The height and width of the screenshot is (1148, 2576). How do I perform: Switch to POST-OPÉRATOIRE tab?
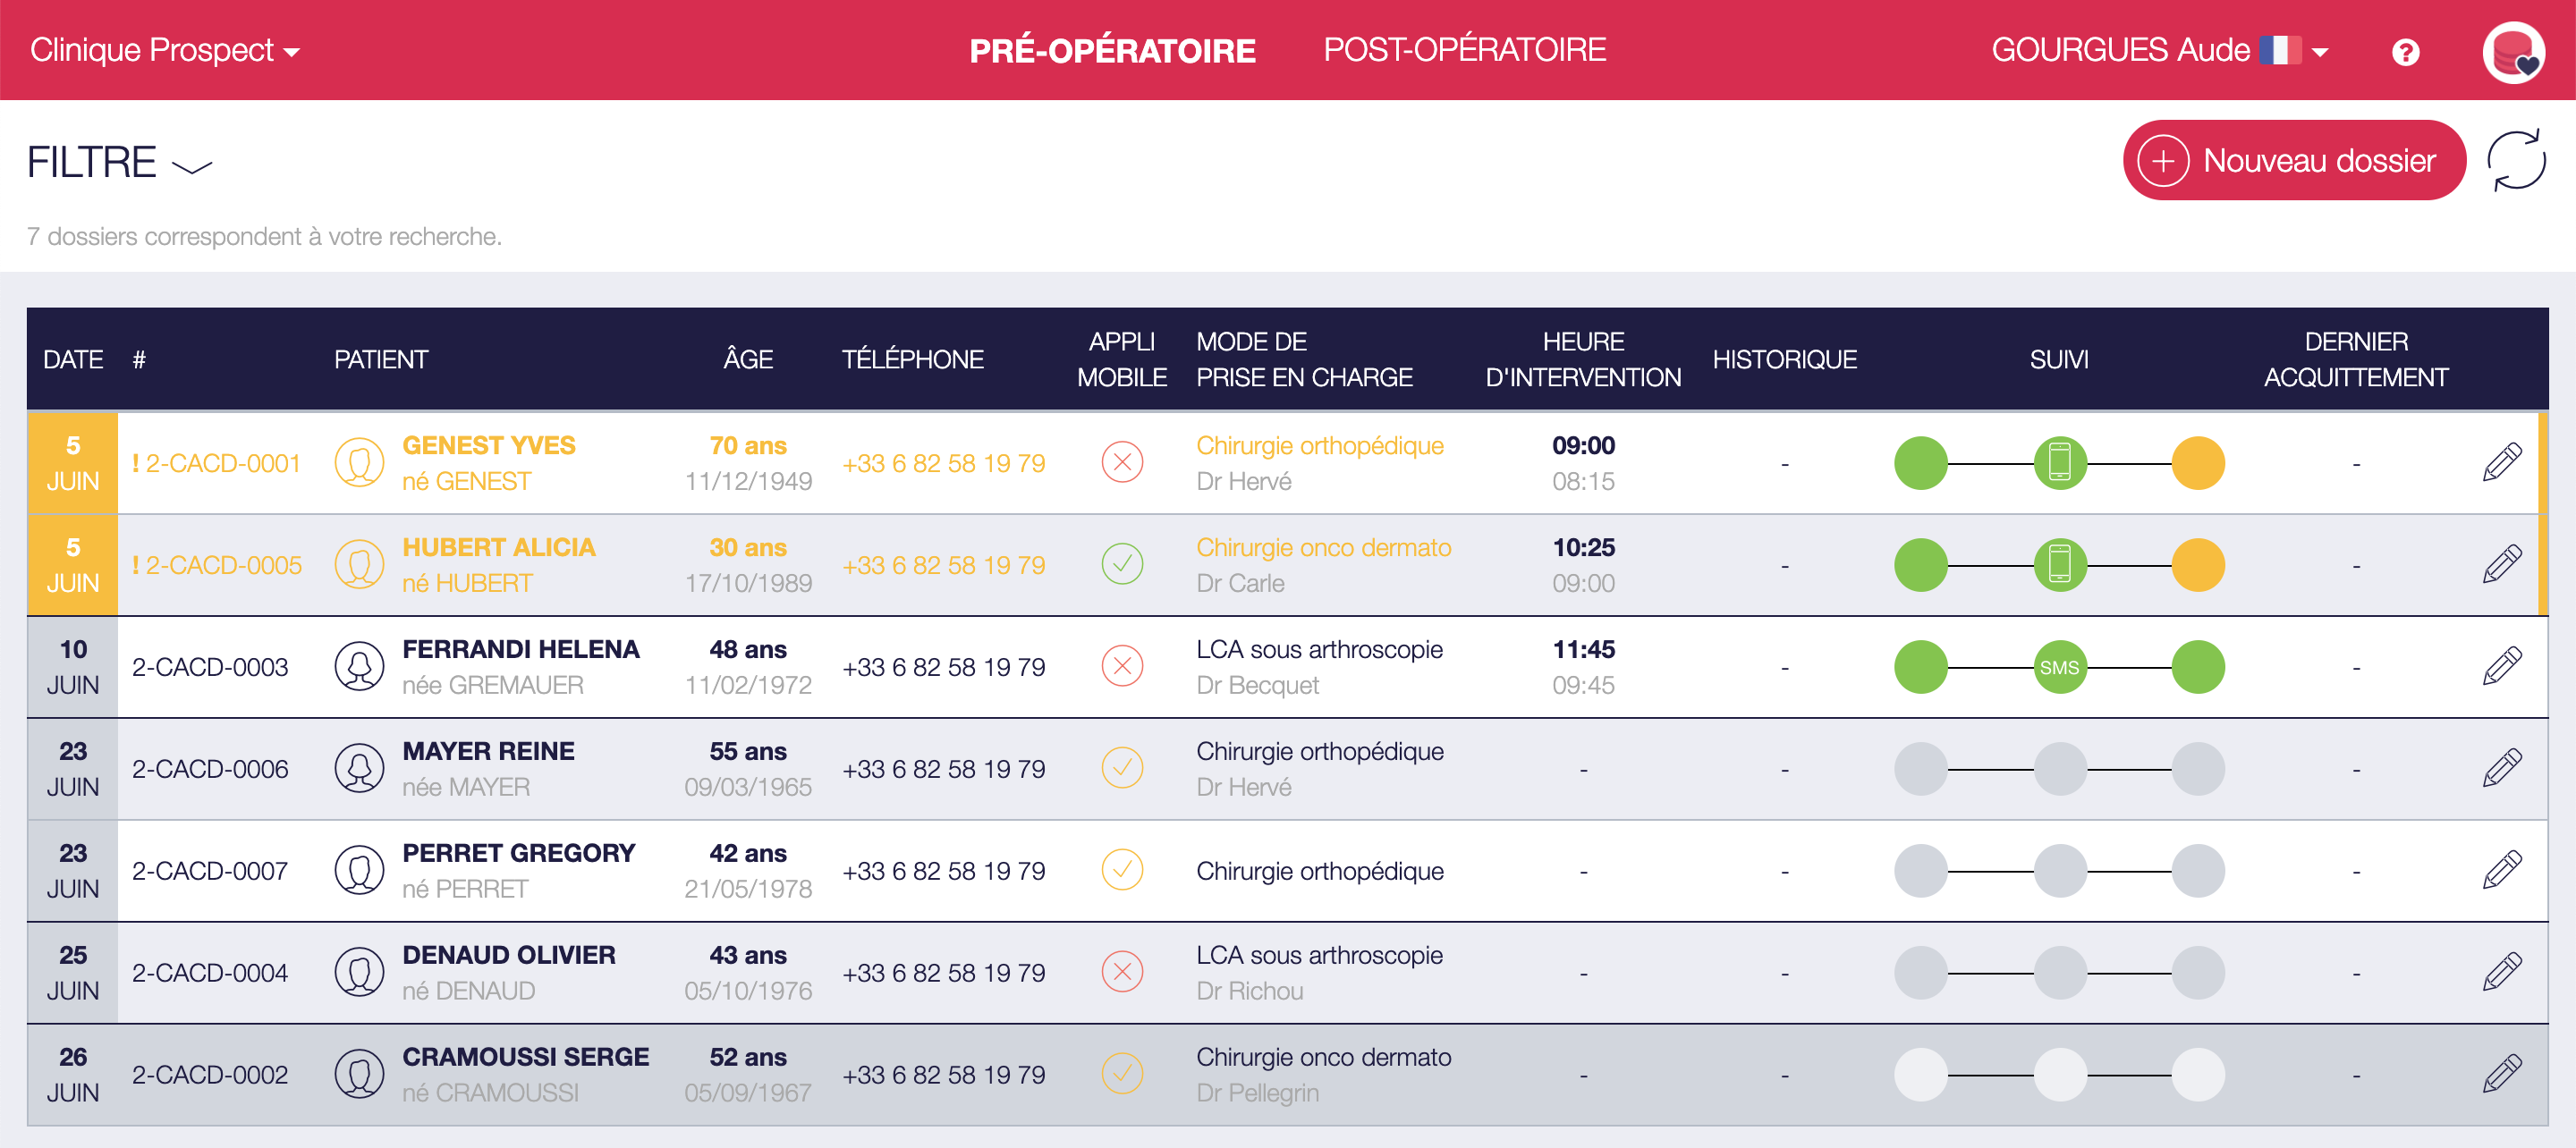[1464, 50]
